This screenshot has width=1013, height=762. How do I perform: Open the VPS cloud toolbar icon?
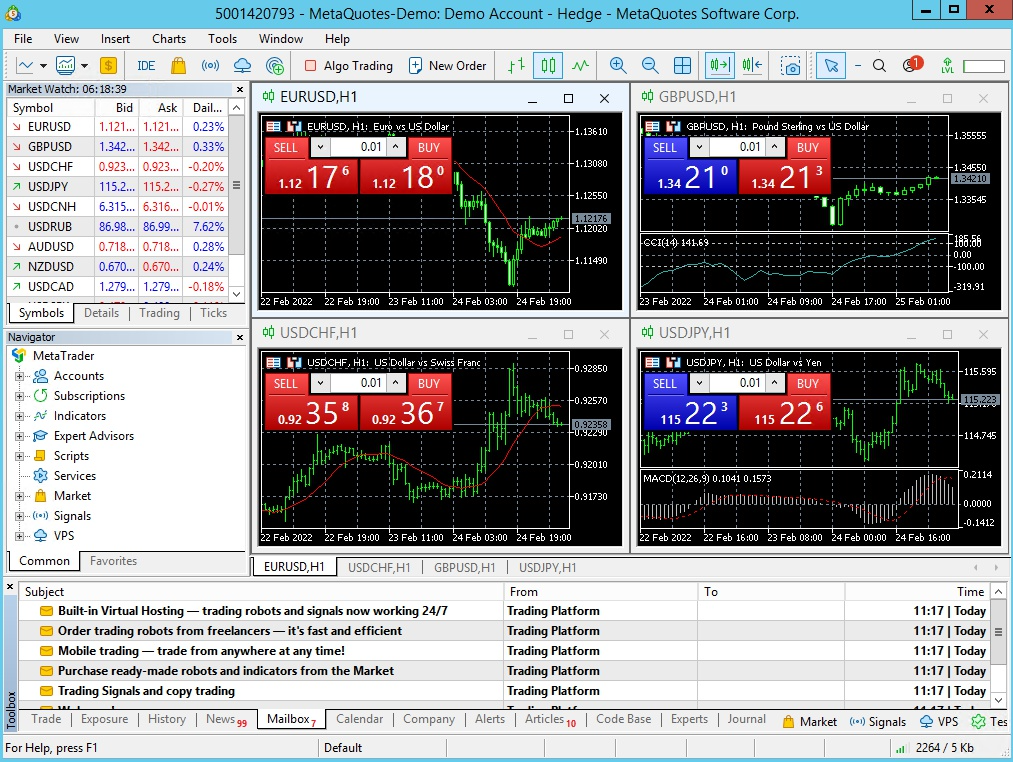point(242,65)
